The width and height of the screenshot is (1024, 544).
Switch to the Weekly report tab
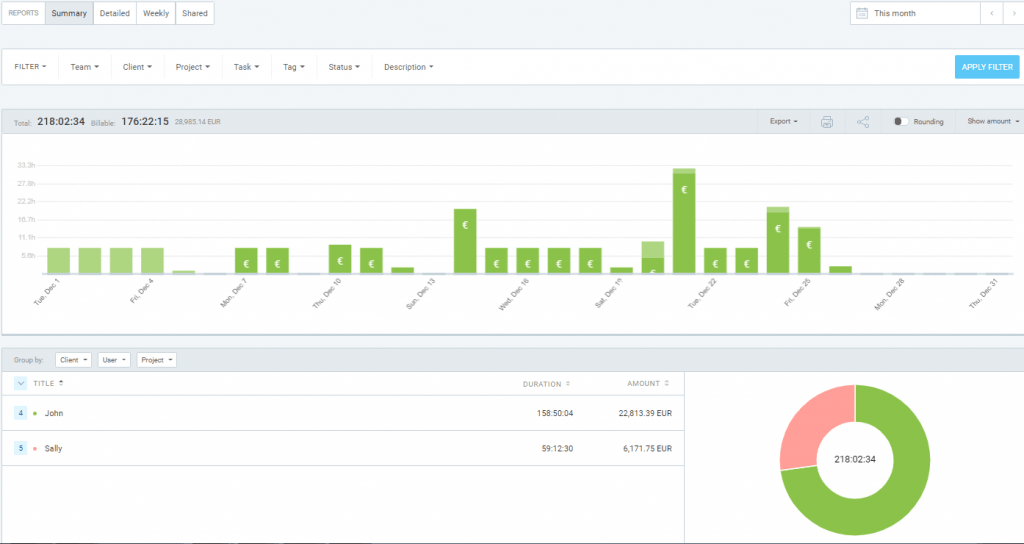(156, 13)
